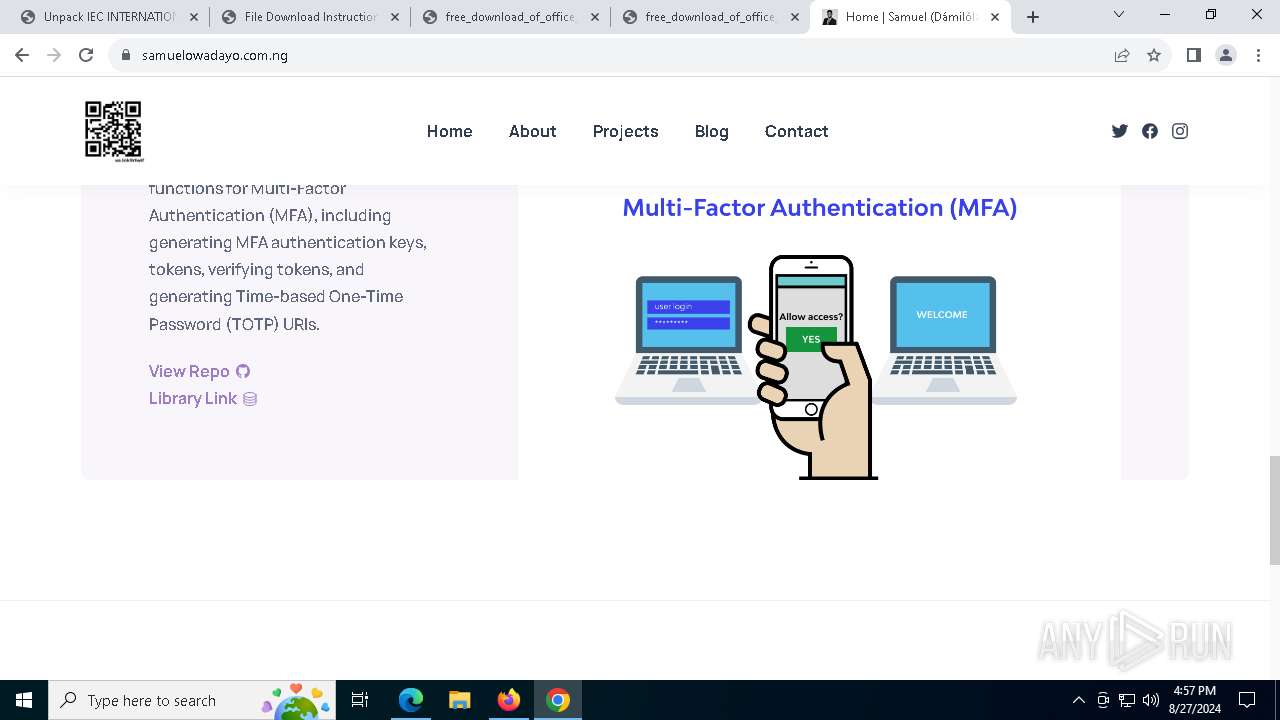Open the Facebook profile icon
1280x720 pixels.
point(1150,131)
